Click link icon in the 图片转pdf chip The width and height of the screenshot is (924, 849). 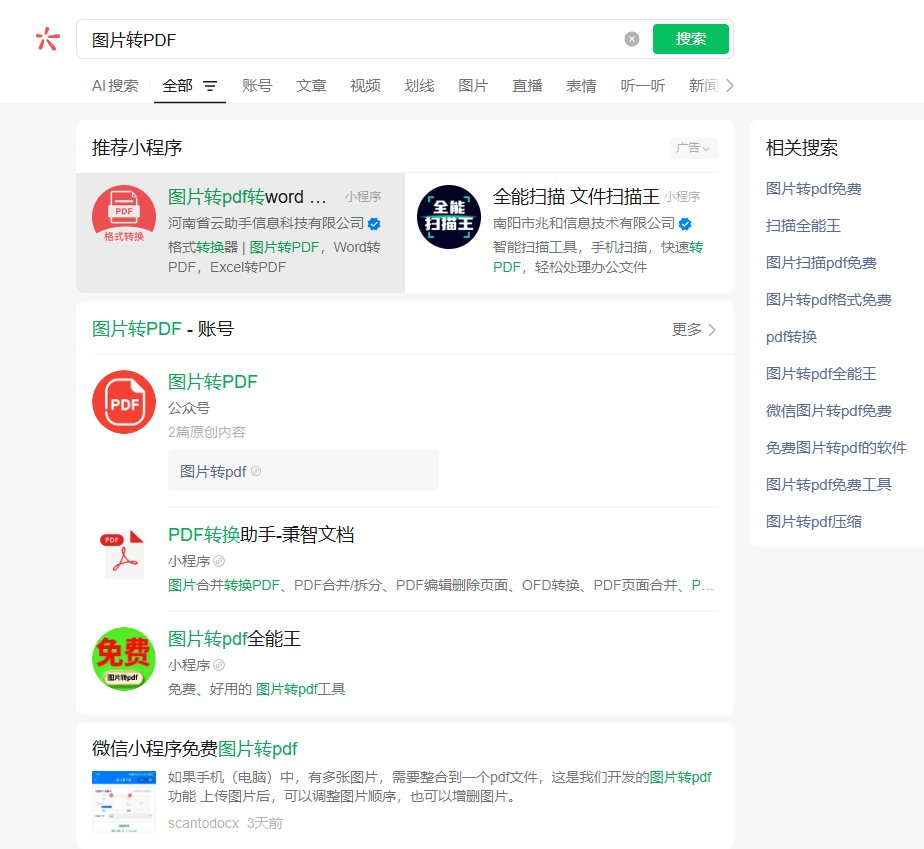(x=256, y=471)
